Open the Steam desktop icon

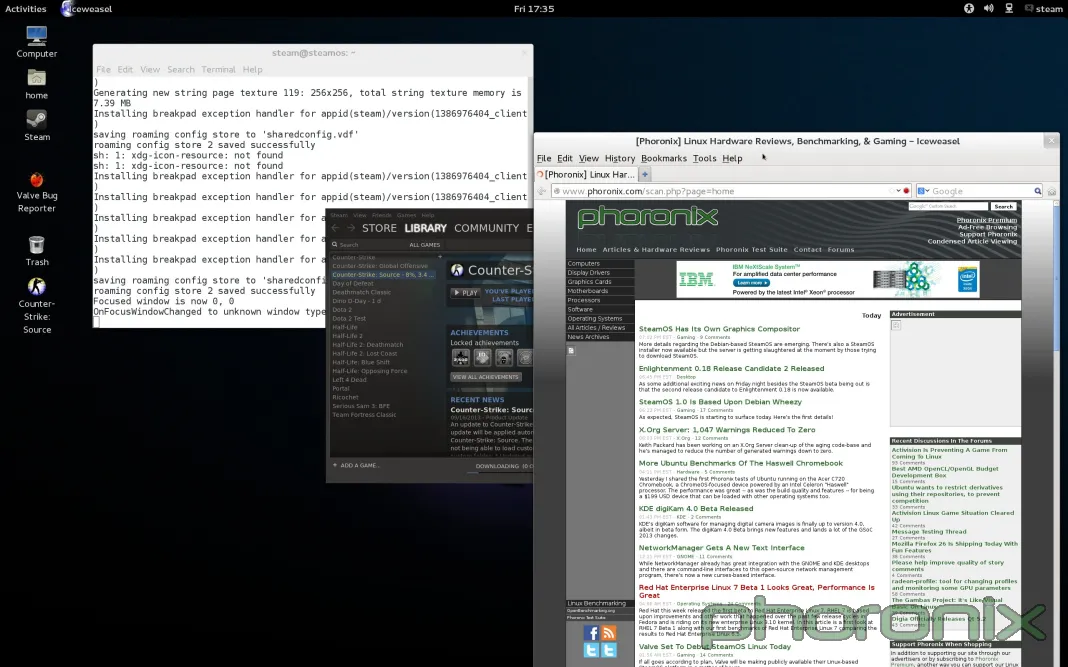click(x=37, y=120)
